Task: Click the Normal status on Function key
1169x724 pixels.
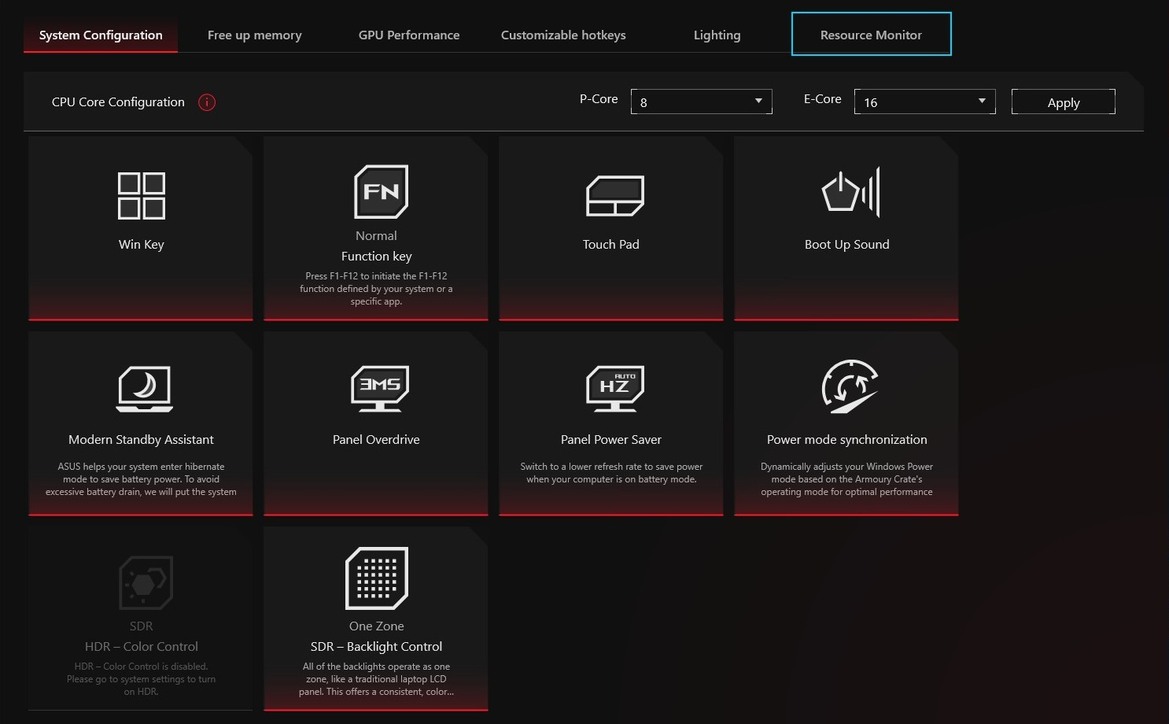Action: tap(376, 236)
